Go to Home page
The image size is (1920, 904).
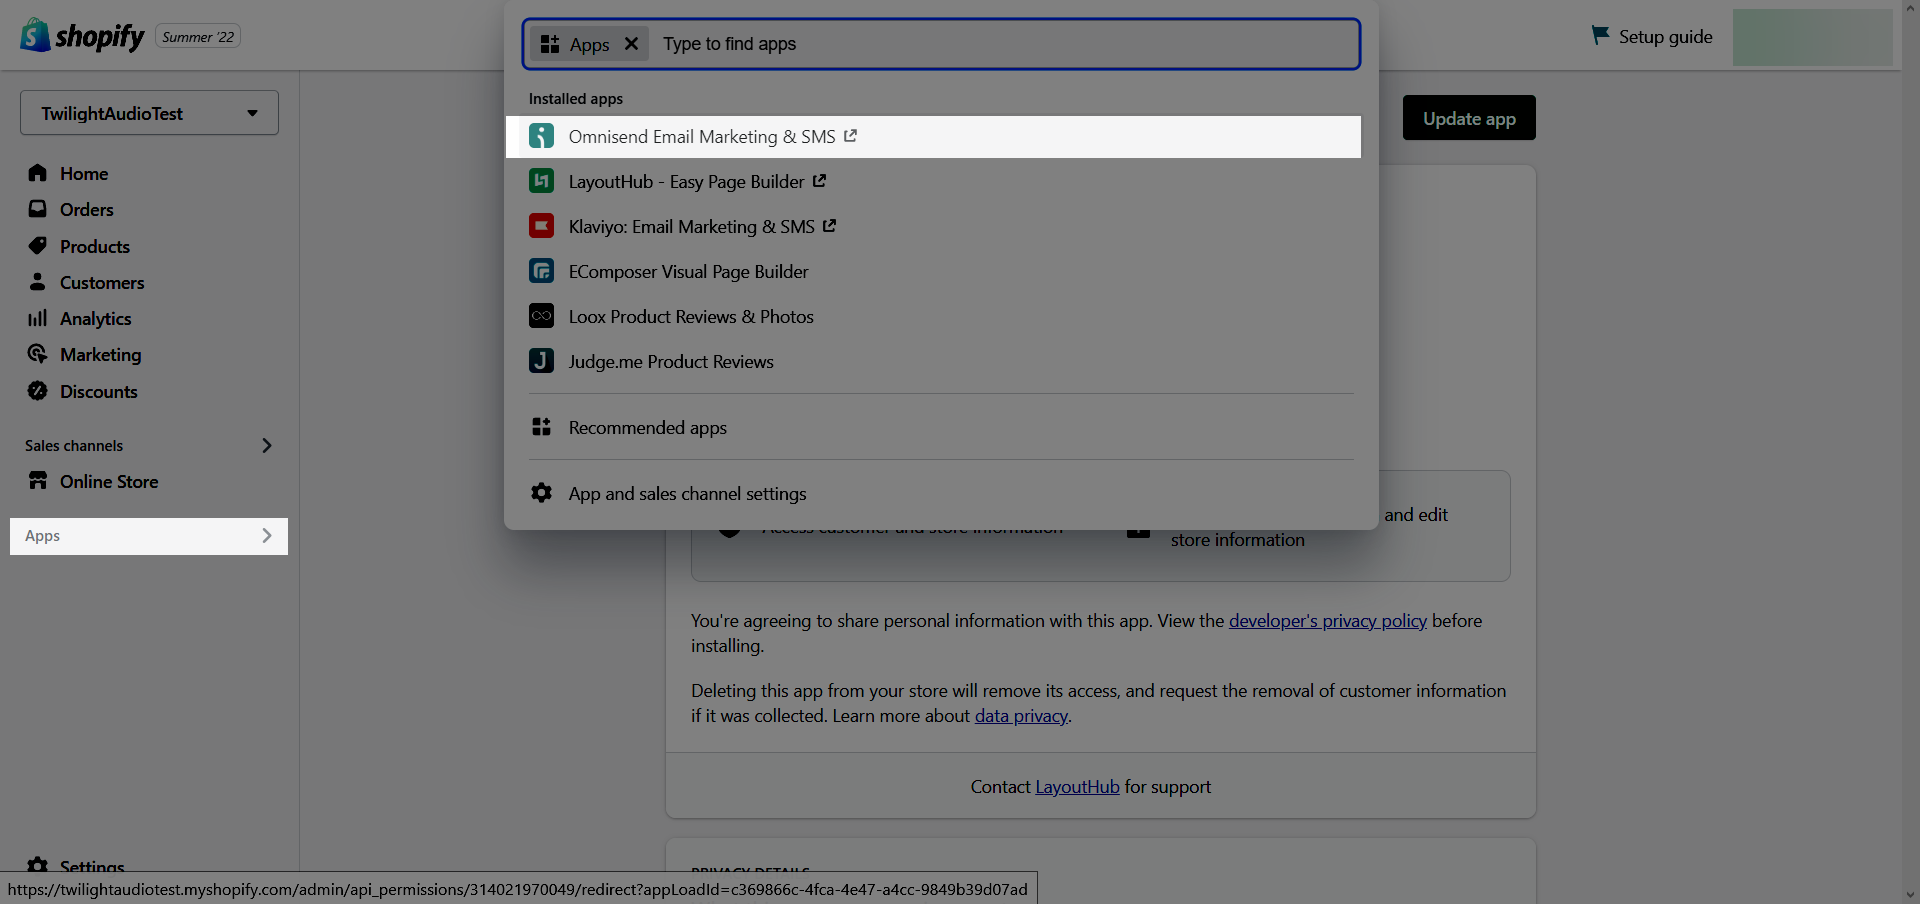coord(84,173)
